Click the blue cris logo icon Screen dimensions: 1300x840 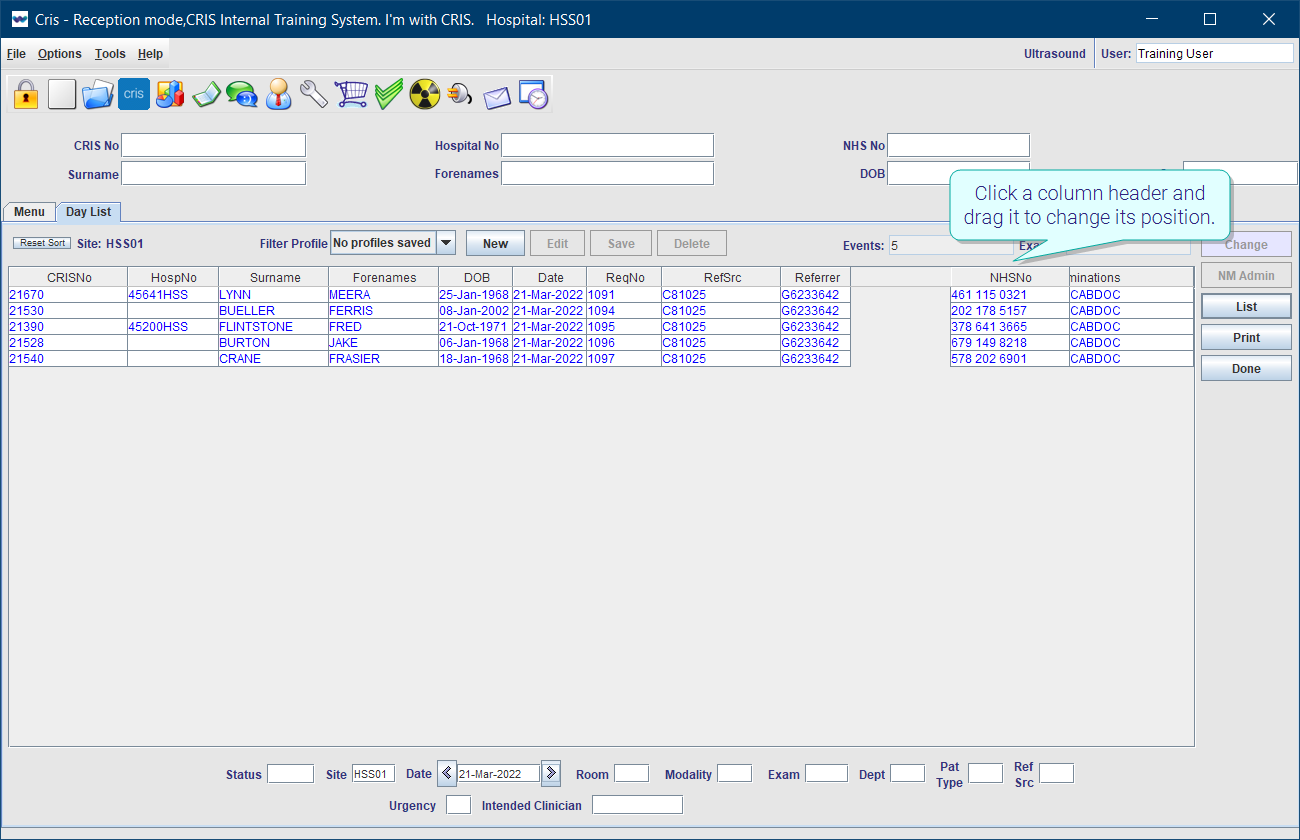coord(134,94)
